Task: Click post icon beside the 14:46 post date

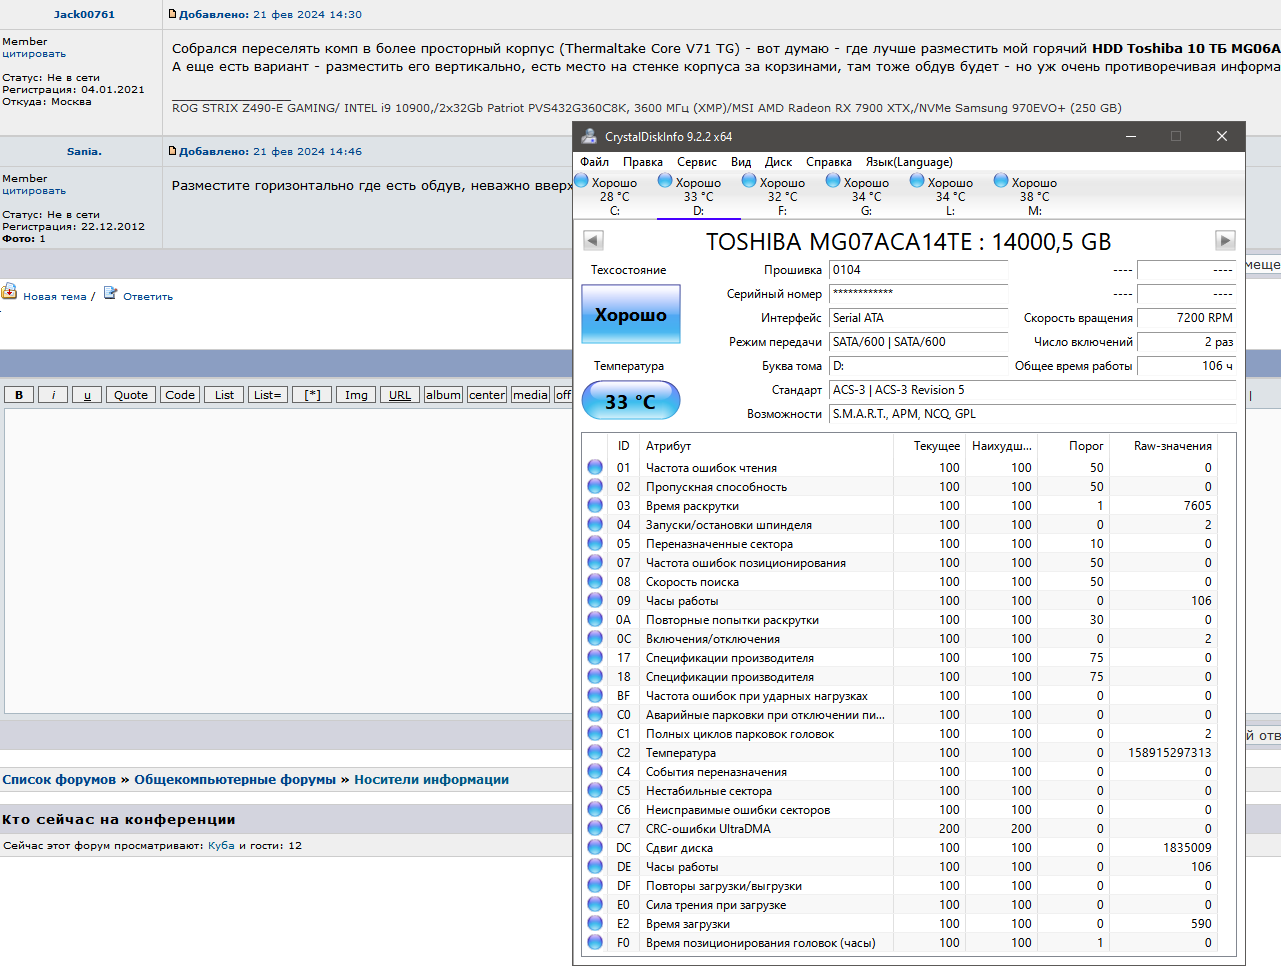Action: click(173, 151)
